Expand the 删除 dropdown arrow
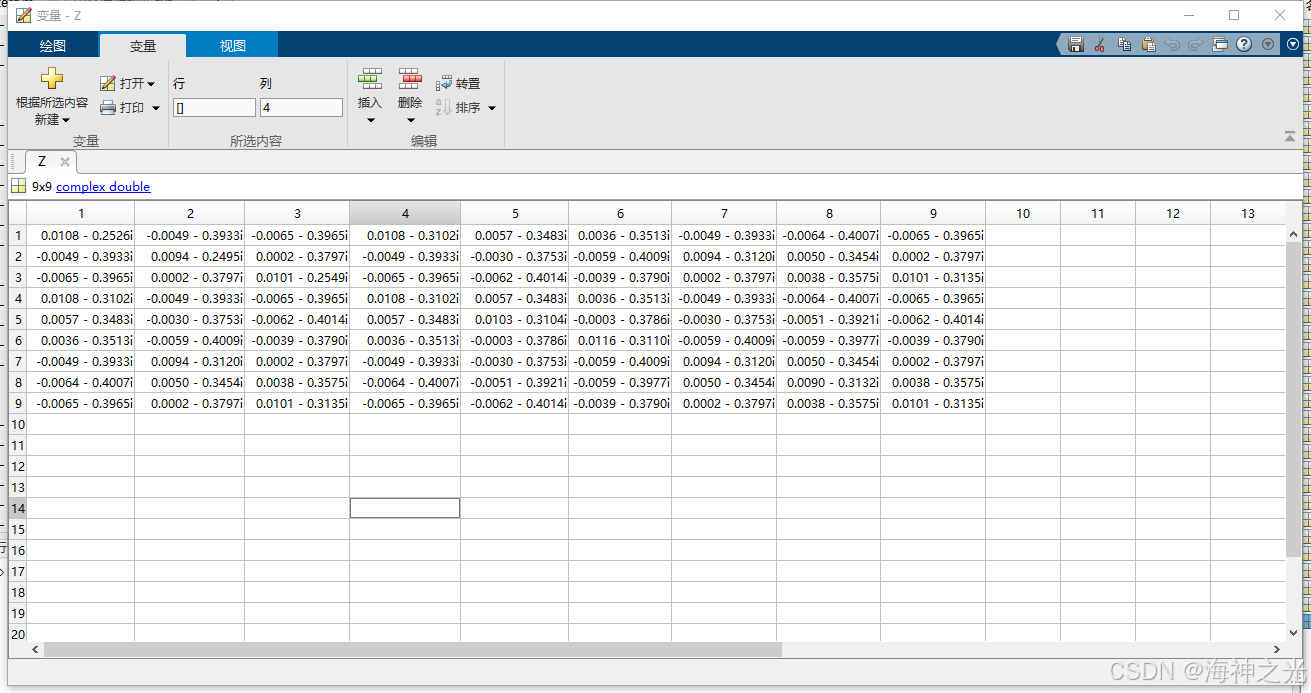The height and width of the screenshot is (693, 1311). pyautogui.click(x=410, y=121)
